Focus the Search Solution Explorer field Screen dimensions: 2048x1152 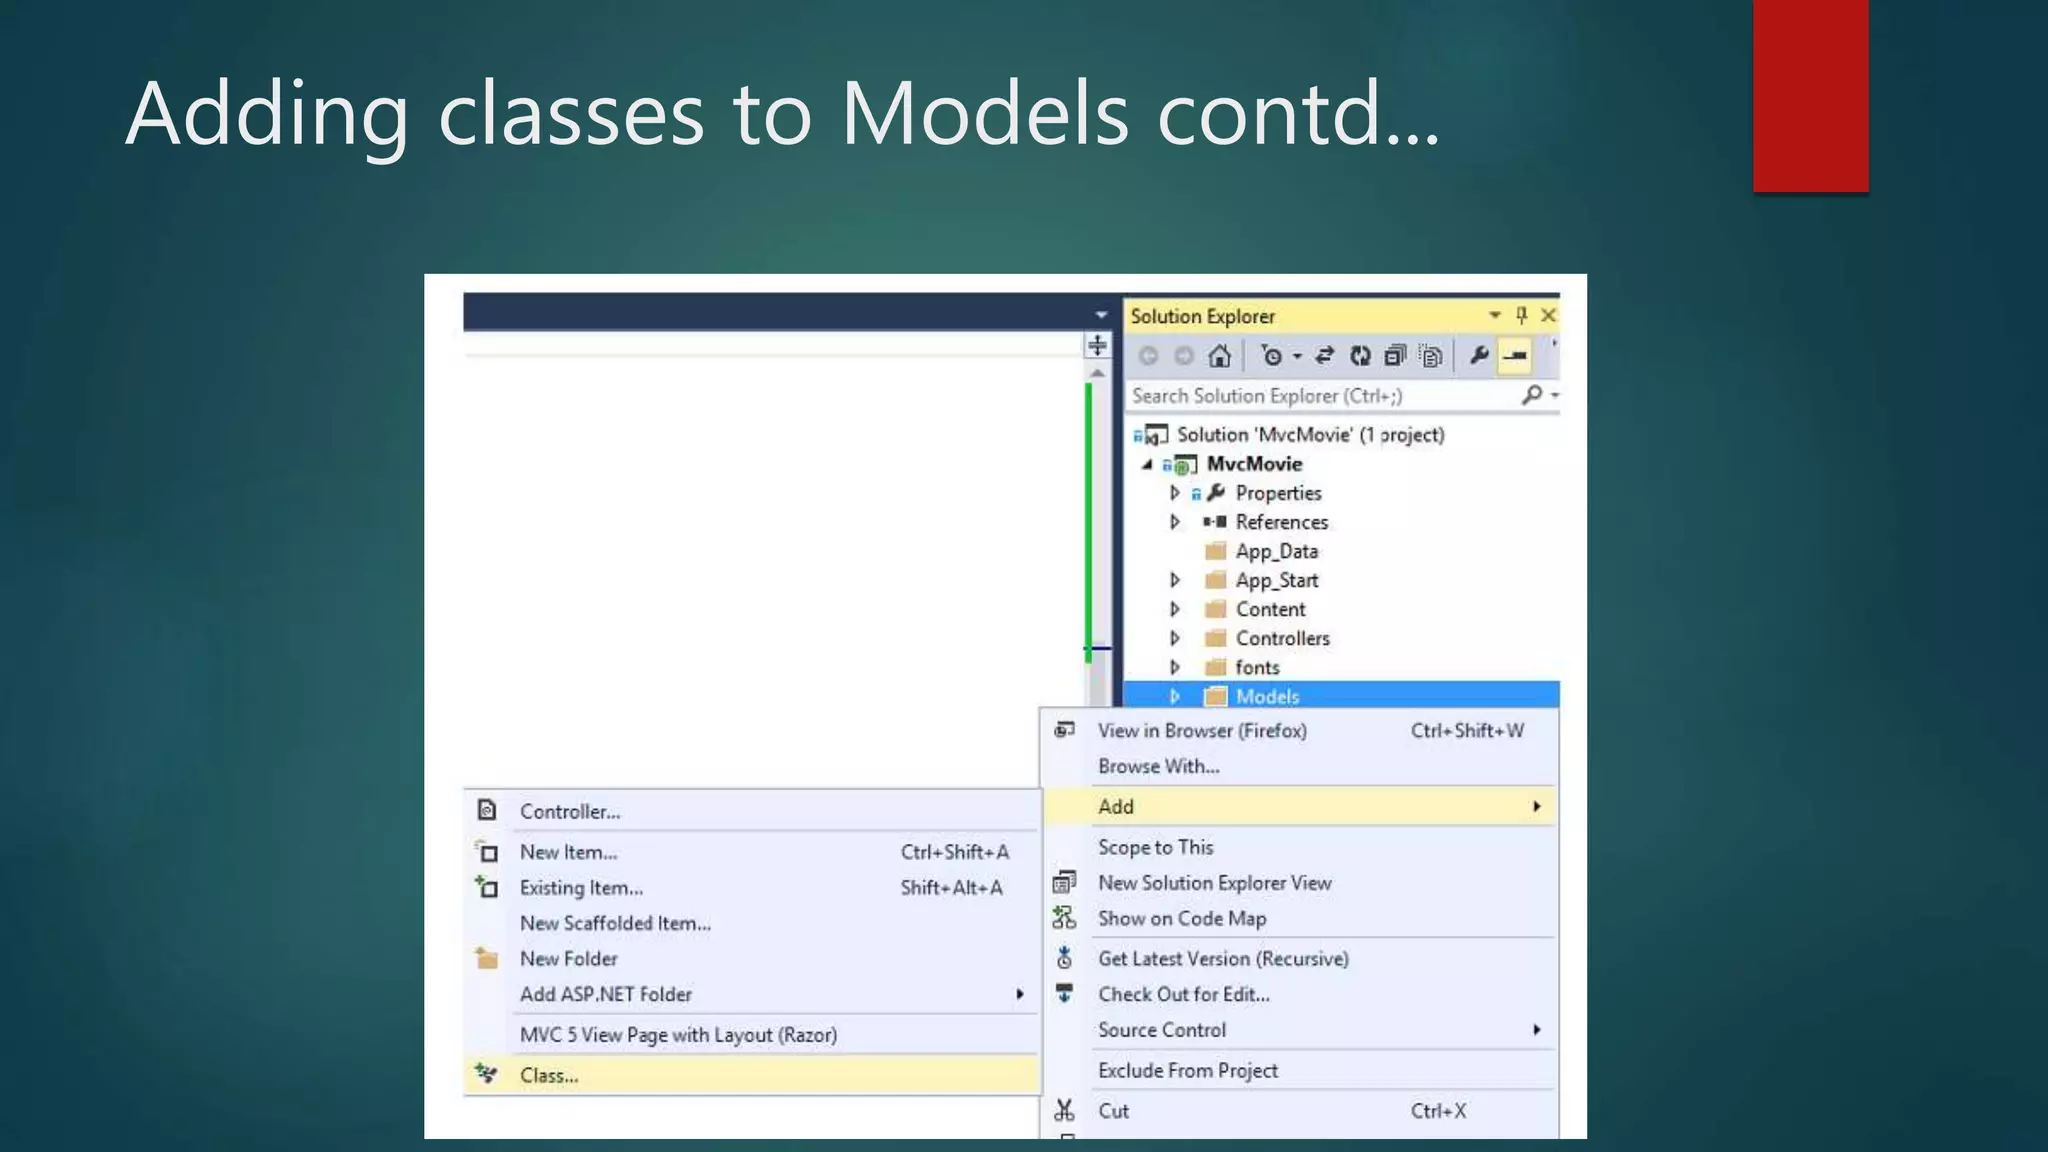click(1323, 396)
